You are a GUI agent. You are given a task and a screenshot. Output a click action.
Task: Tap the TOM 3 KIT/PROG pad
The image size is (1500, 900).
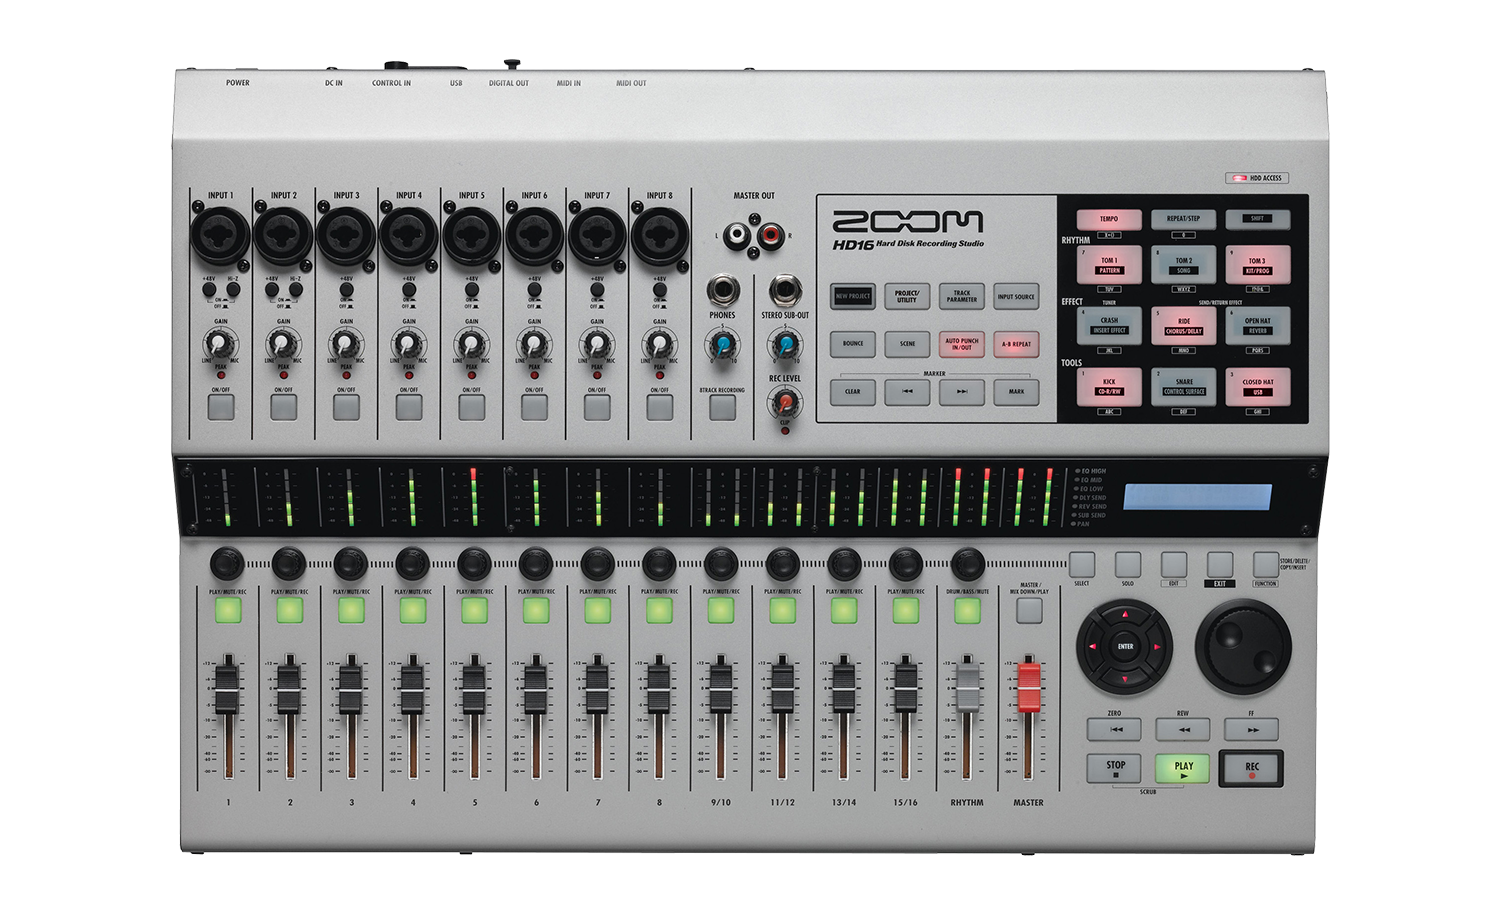click(x=1257, y=265)
